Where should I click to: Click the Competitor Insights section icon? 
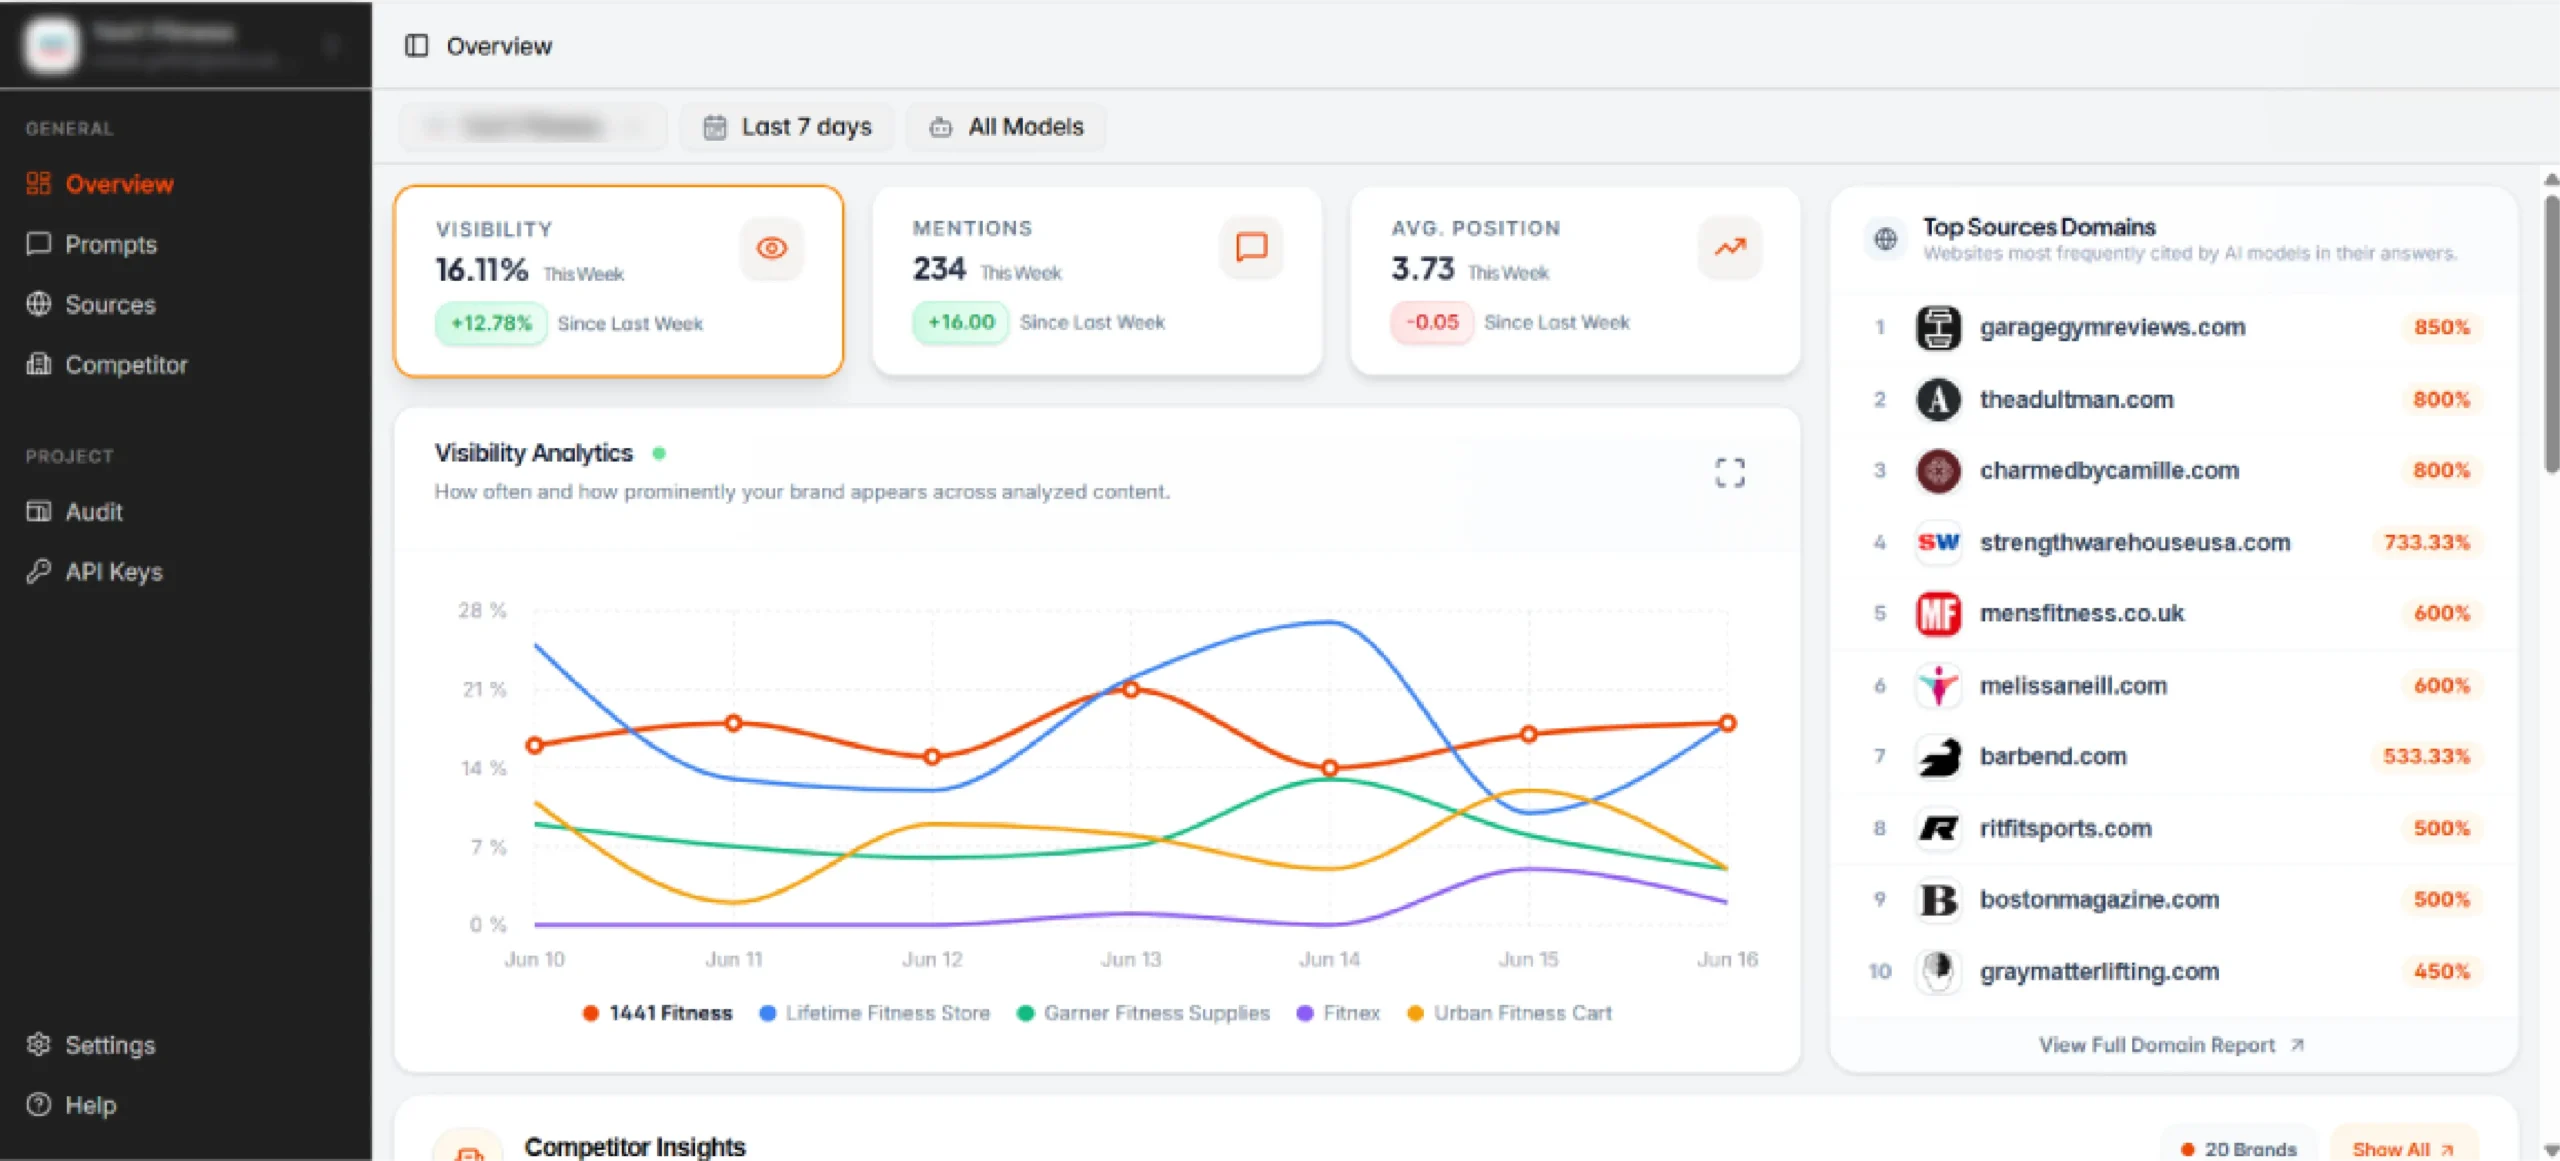click(x=467, y=1150)
